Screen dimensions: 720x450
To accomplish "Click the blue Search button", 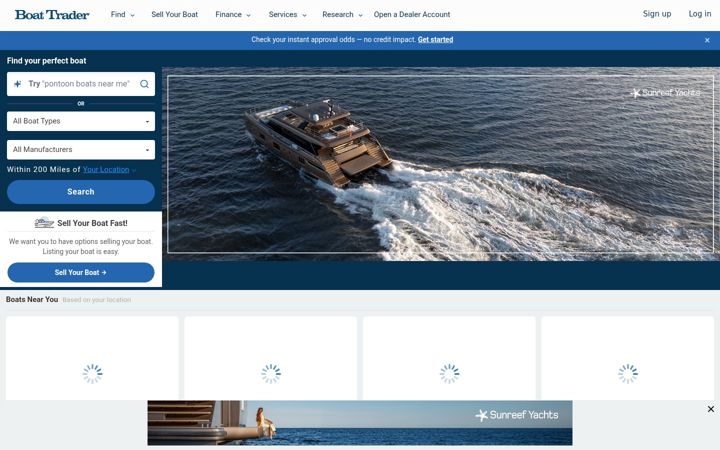I will point(81,192).
